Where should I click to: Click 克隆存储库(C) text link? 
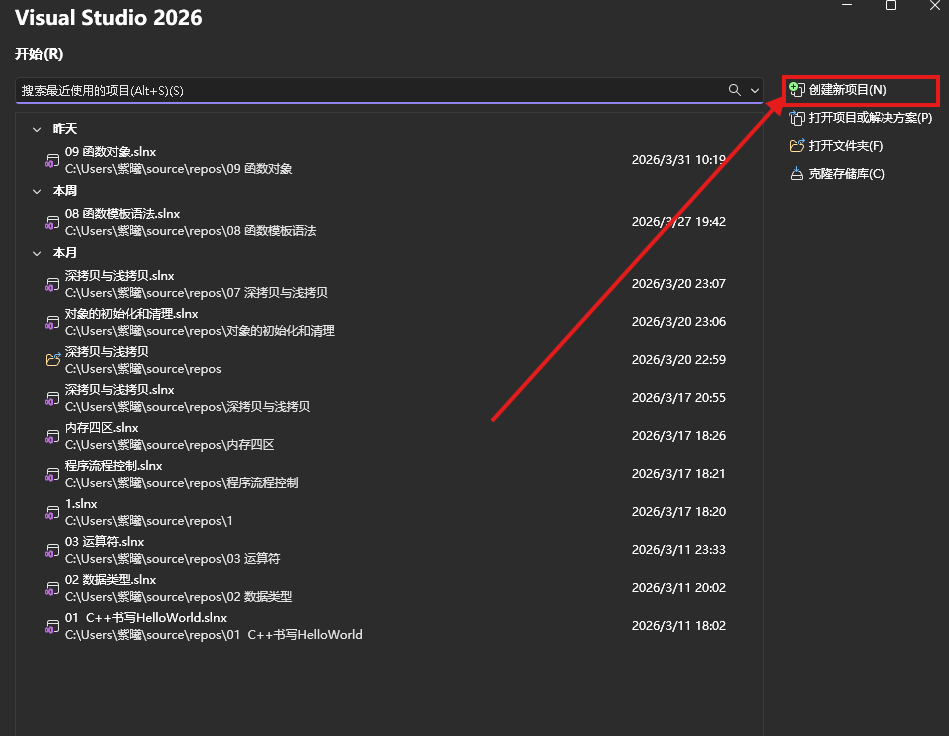point(847,174)
